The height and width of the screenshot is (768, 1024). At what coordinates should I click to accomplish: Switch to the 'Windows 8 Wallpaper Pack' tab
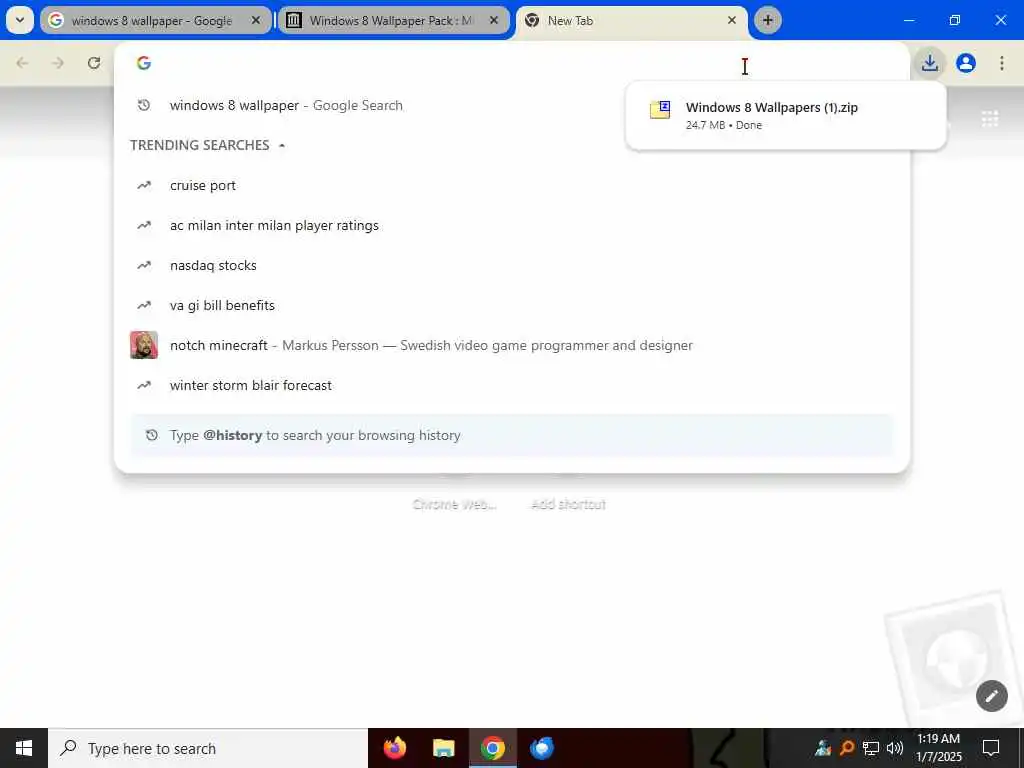[x=393, y=20]
